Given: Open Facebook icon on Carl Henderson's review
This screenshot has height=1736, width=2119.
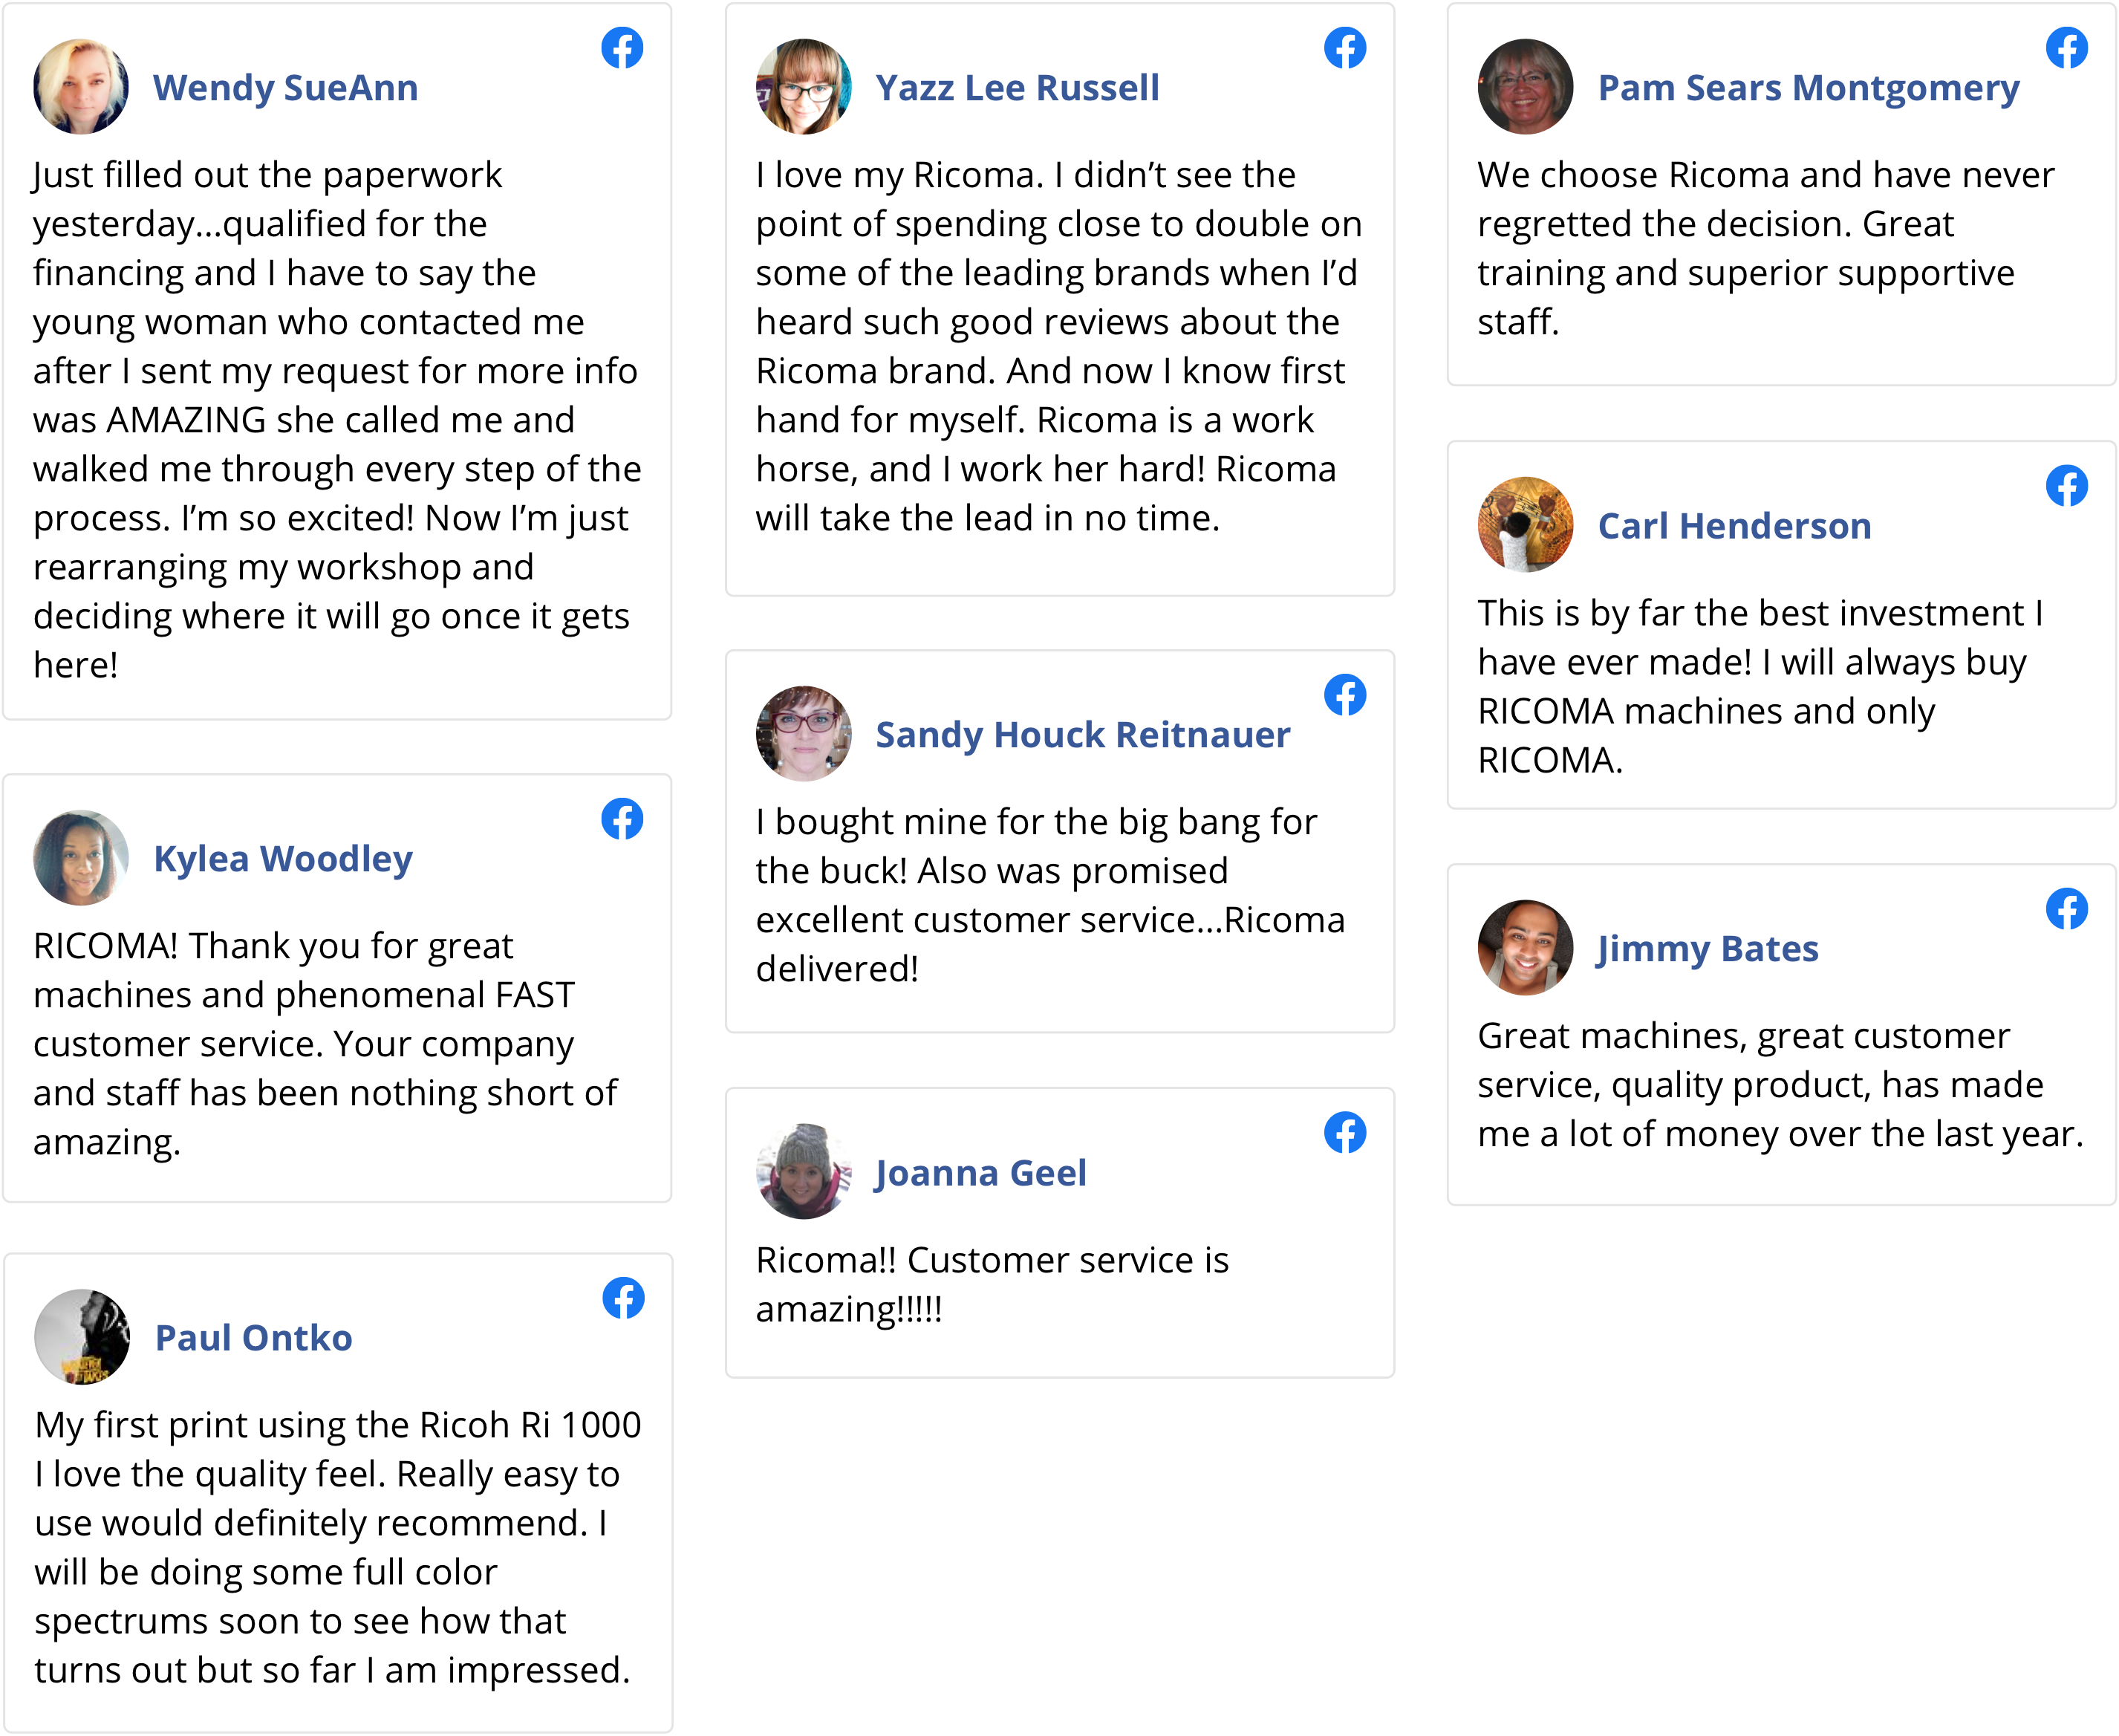Looking at the screenshot, I should [x=2067, y=486].
